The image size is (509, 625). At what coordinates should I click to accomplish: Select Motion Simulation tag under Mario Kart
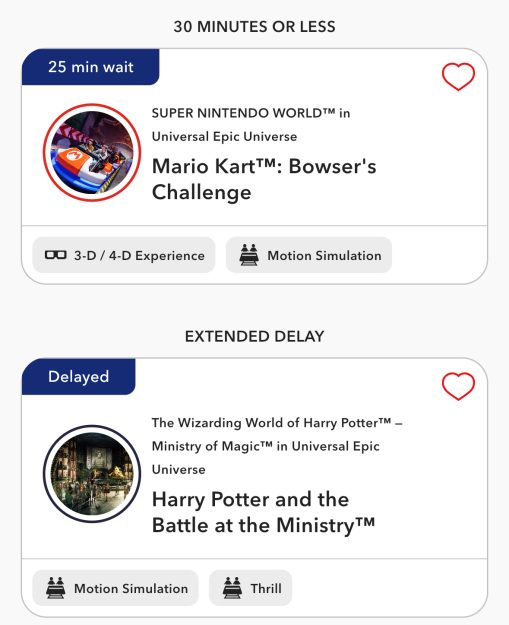point(309,255)
